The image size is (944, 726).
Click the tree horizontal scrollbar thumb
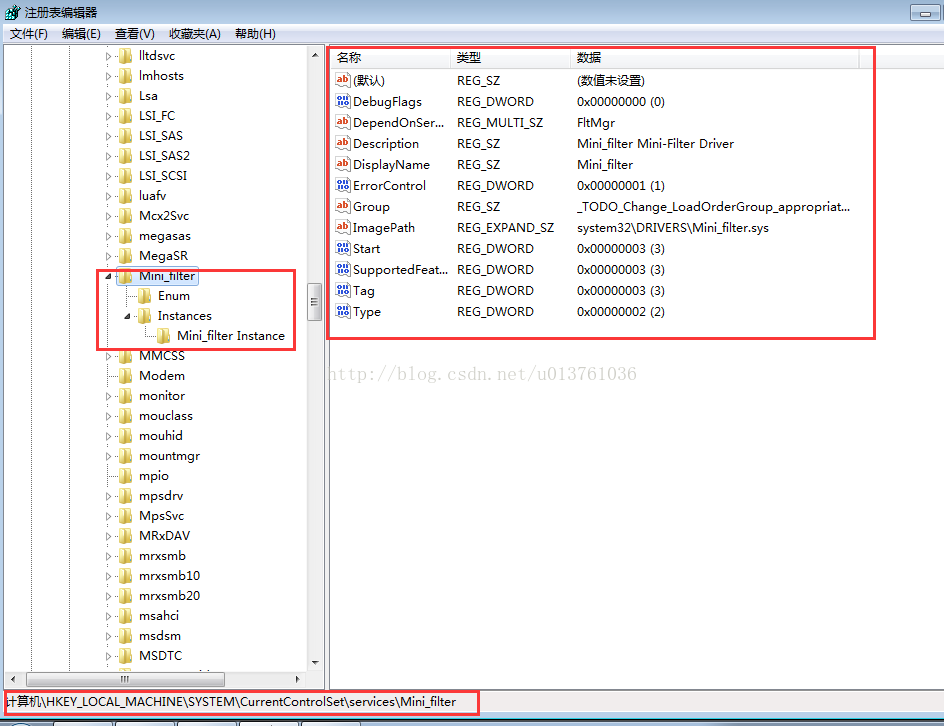pyautogui.click(x=125, y=679)
